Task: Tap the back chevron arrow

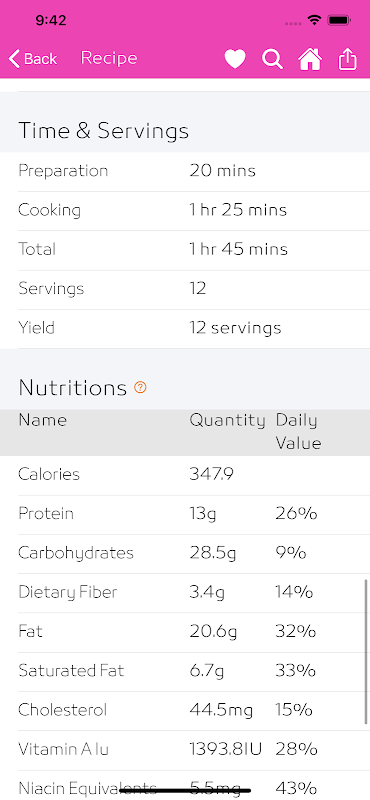Action: coord(14,59)
